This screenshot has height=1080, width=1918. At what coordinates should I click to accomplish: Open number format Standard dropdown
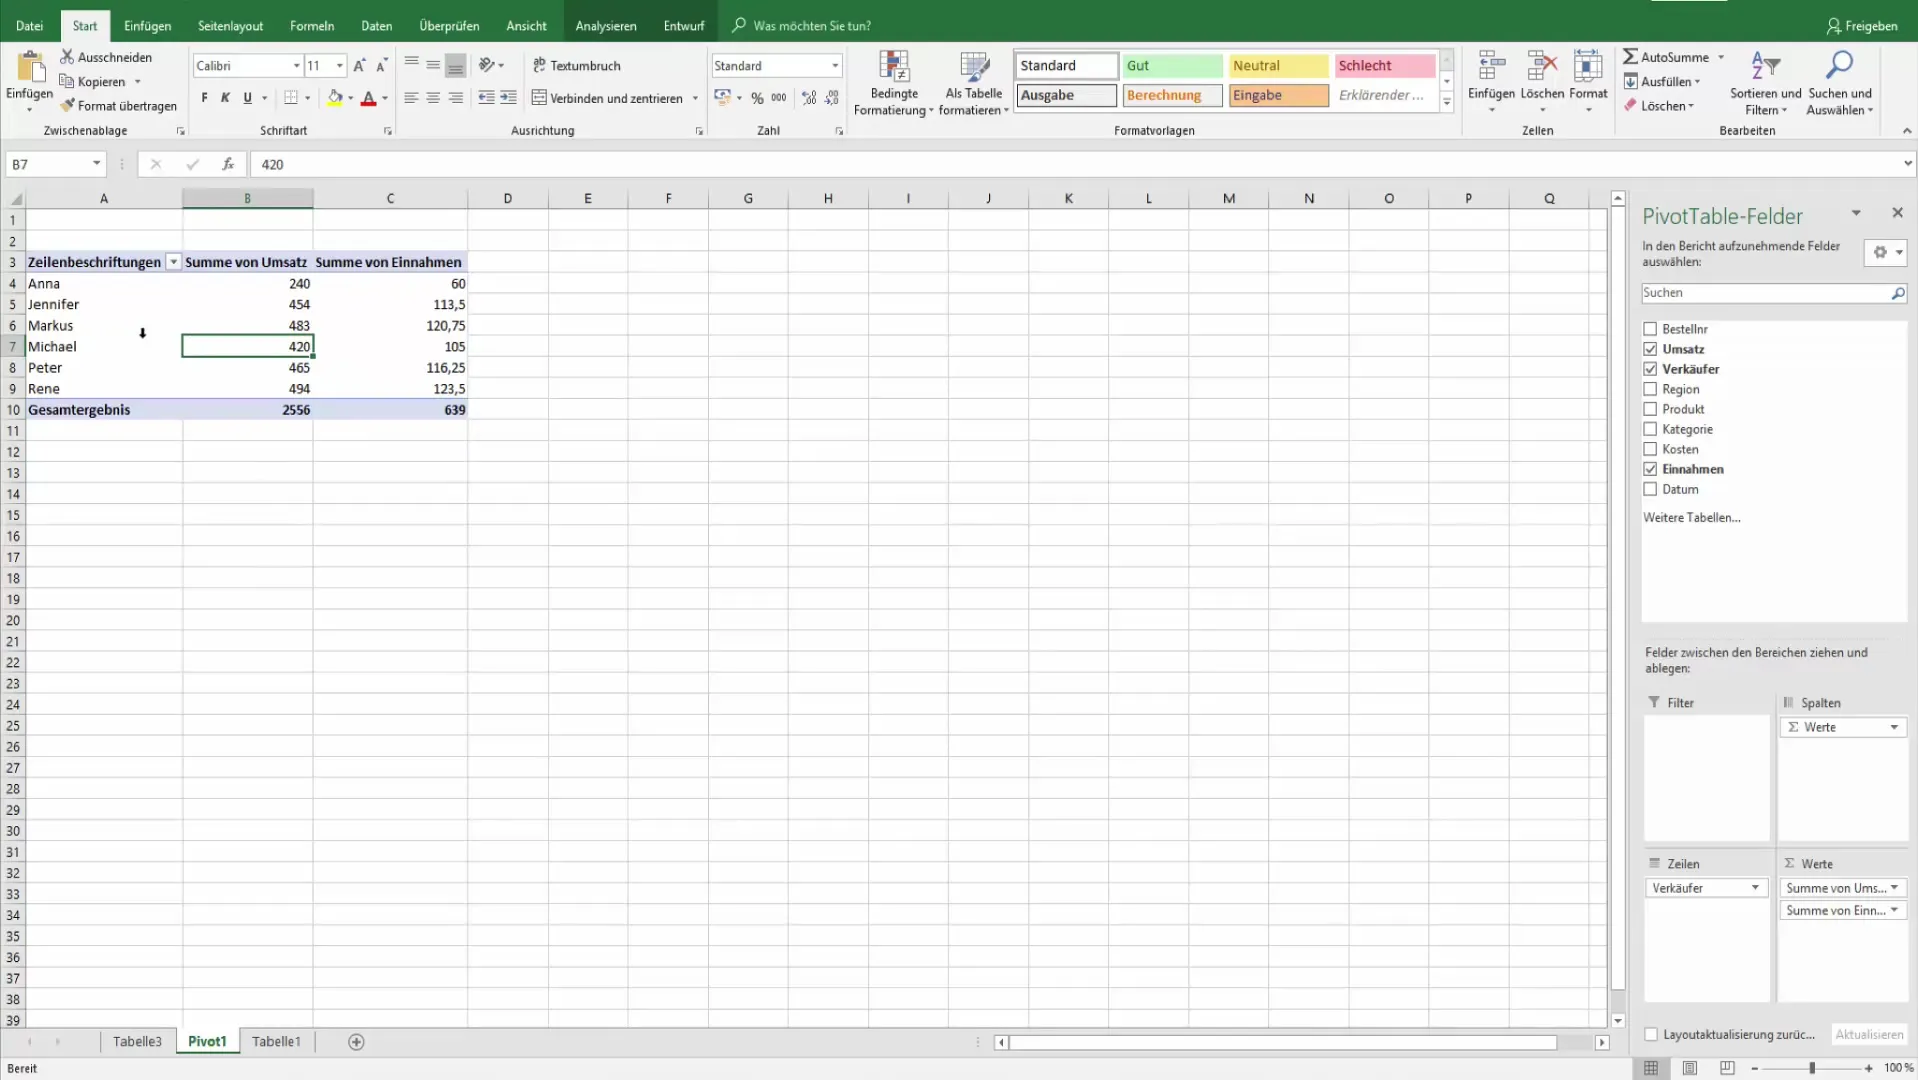click(x=835, y=66)
